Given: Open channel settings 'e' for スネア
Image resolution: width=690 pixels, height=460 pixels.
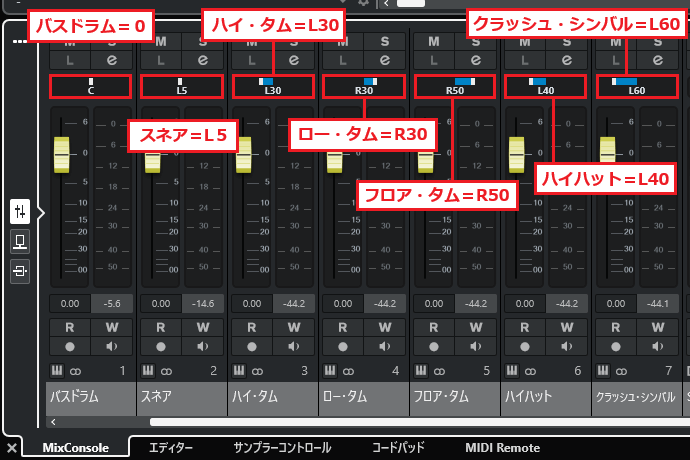Looking at the screenshot, I should point(202,61).
